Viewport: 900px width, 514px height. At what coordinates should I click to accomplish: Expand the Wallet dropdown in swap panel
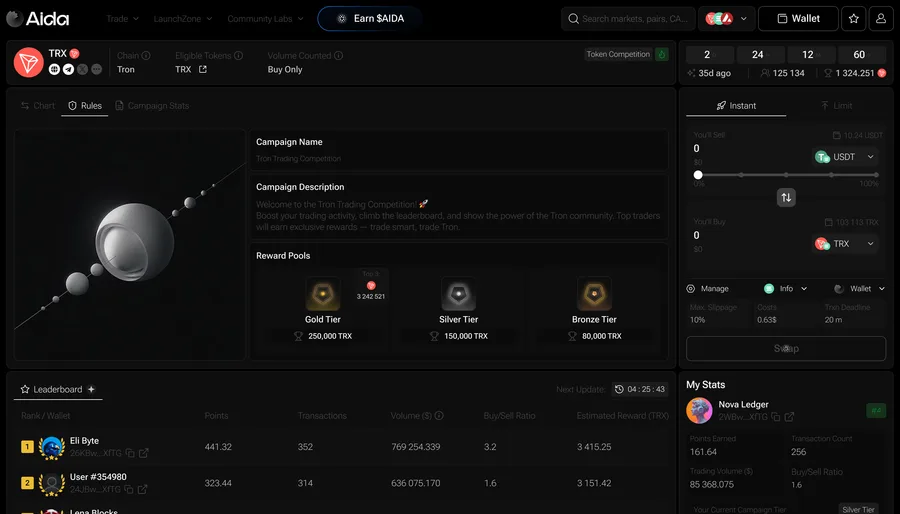tap(859, 289)
